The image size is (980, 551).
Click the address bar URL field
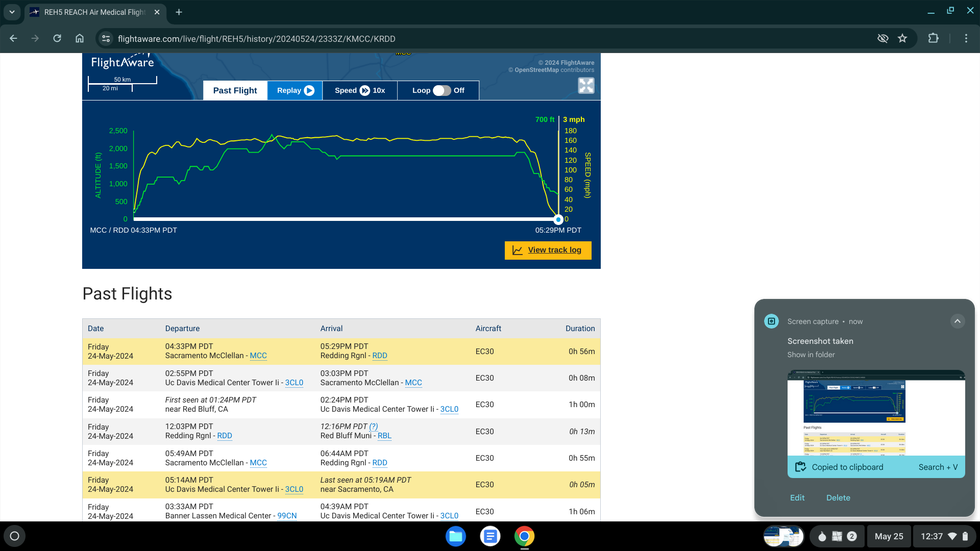(x=256, y=39)
